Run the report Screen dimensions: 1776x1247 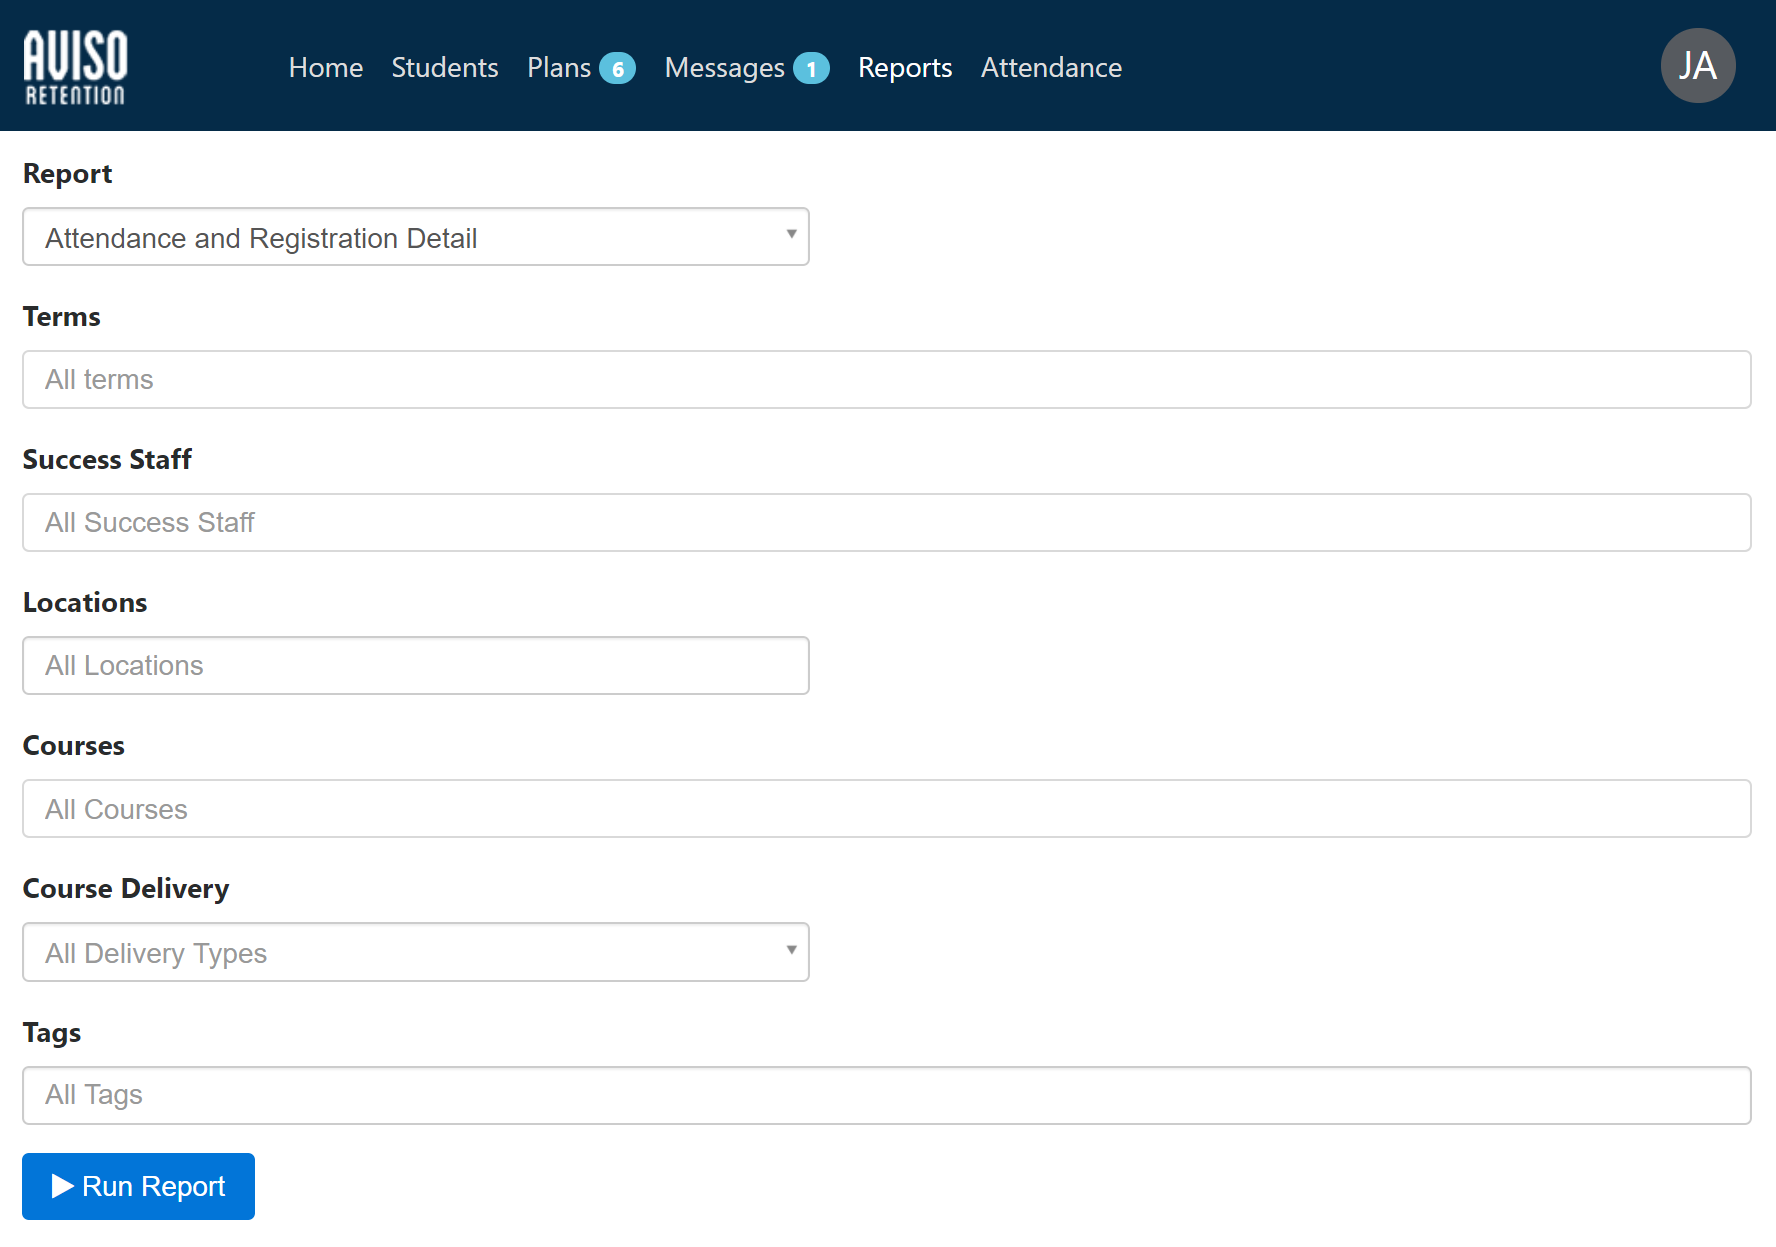click(138, 1186)
